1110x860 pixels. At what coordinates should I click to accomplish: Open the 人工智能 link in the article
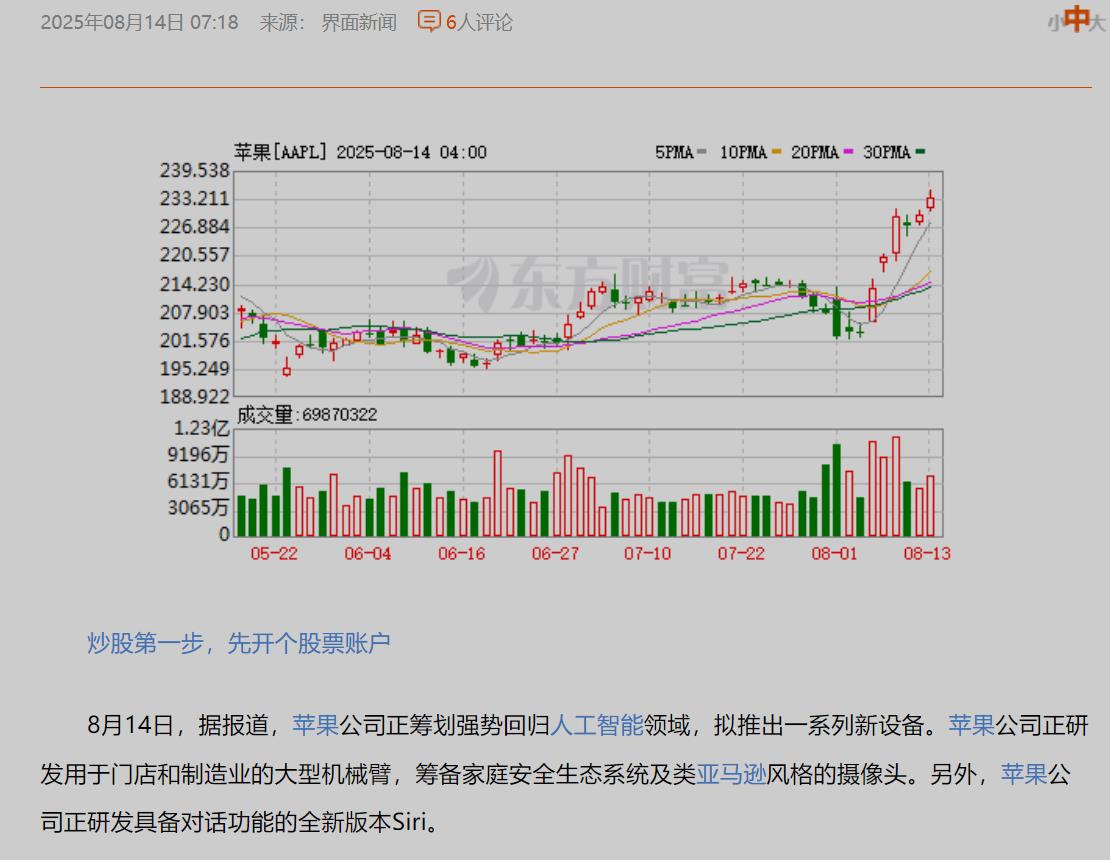pyautogui.click(x=597, y=725)
